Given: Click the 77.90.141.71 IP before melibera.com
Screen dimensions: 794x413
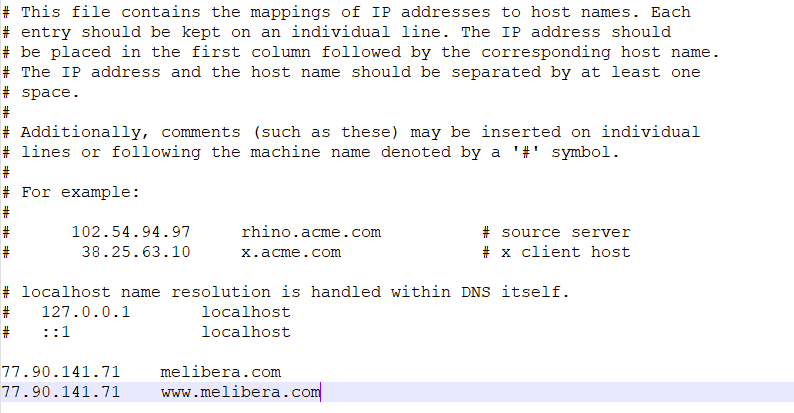Looking at the screenshot, I should point(61,373).
